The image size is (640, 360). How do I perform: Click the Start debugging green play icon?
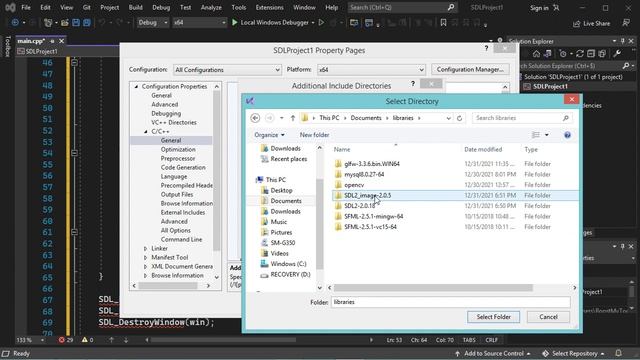pyautogui.click(x=235, y=22)
